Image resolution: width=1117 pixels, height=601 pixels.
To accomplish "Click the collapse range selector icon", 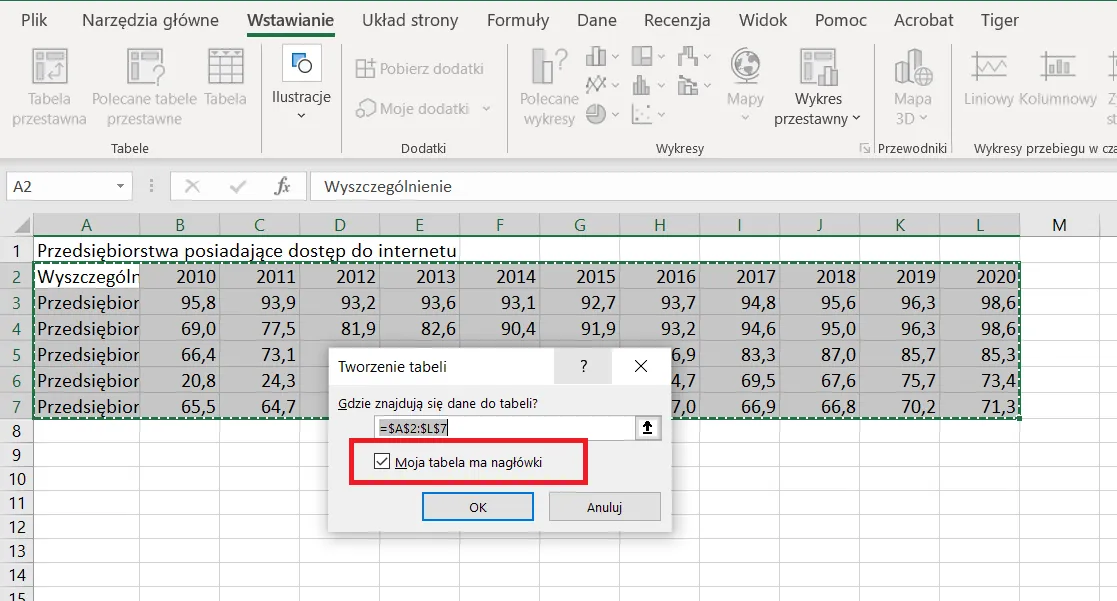I will (x=648, y=428).
